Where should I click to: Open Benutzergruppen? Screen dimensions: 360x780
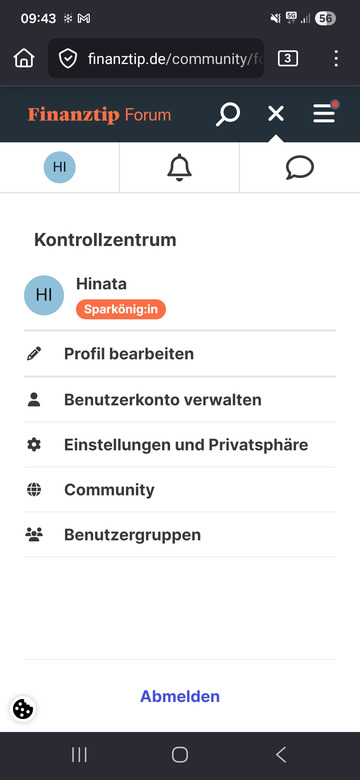[180, 535]
